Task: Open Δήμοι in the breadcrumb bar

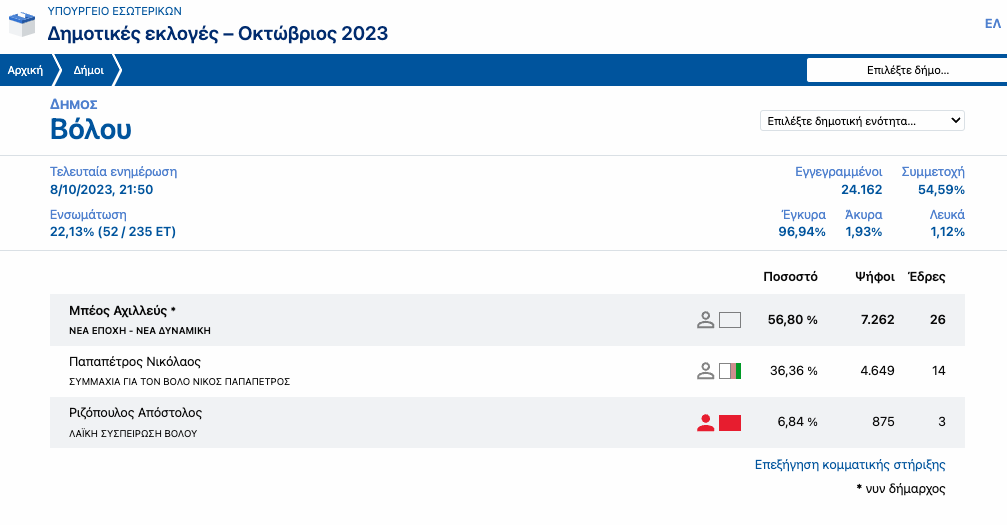Action: tap(89, 70)
